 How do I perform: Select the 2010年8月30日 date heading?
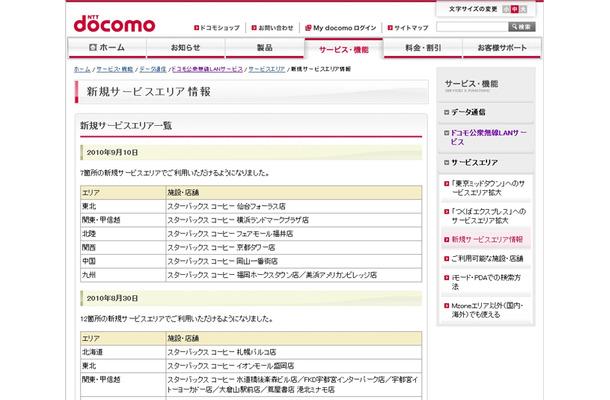pos(251,298)
